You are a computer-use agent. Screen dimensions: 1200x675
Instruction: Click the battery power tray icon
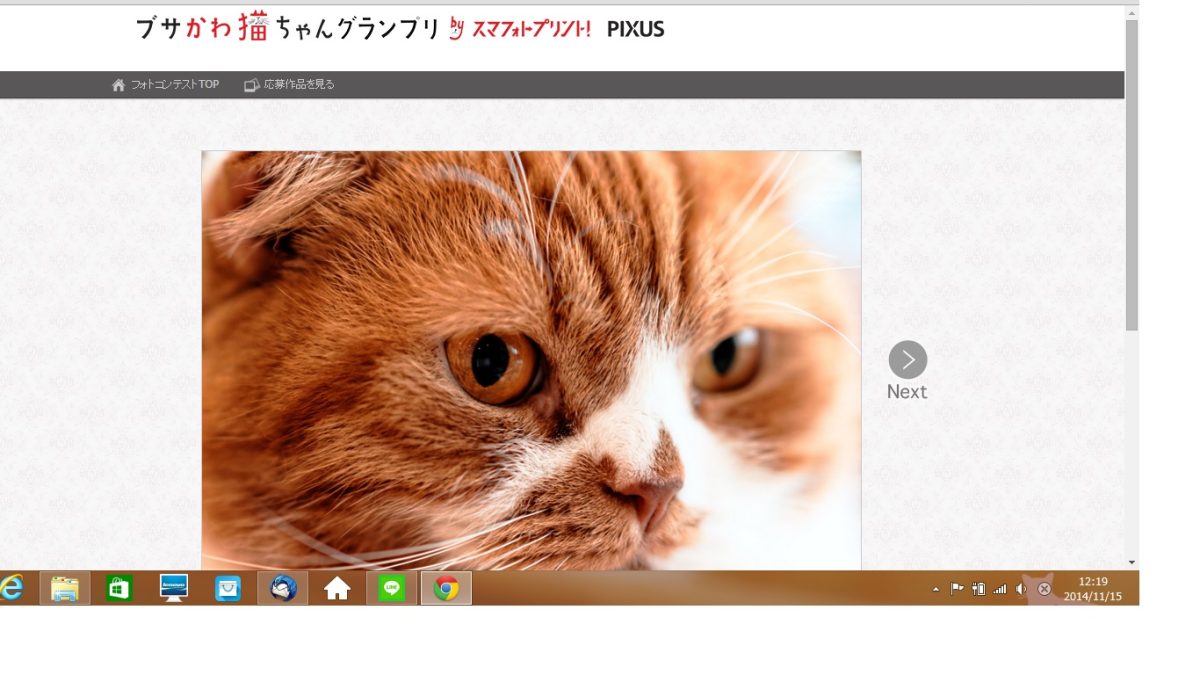tap(979, 589)
